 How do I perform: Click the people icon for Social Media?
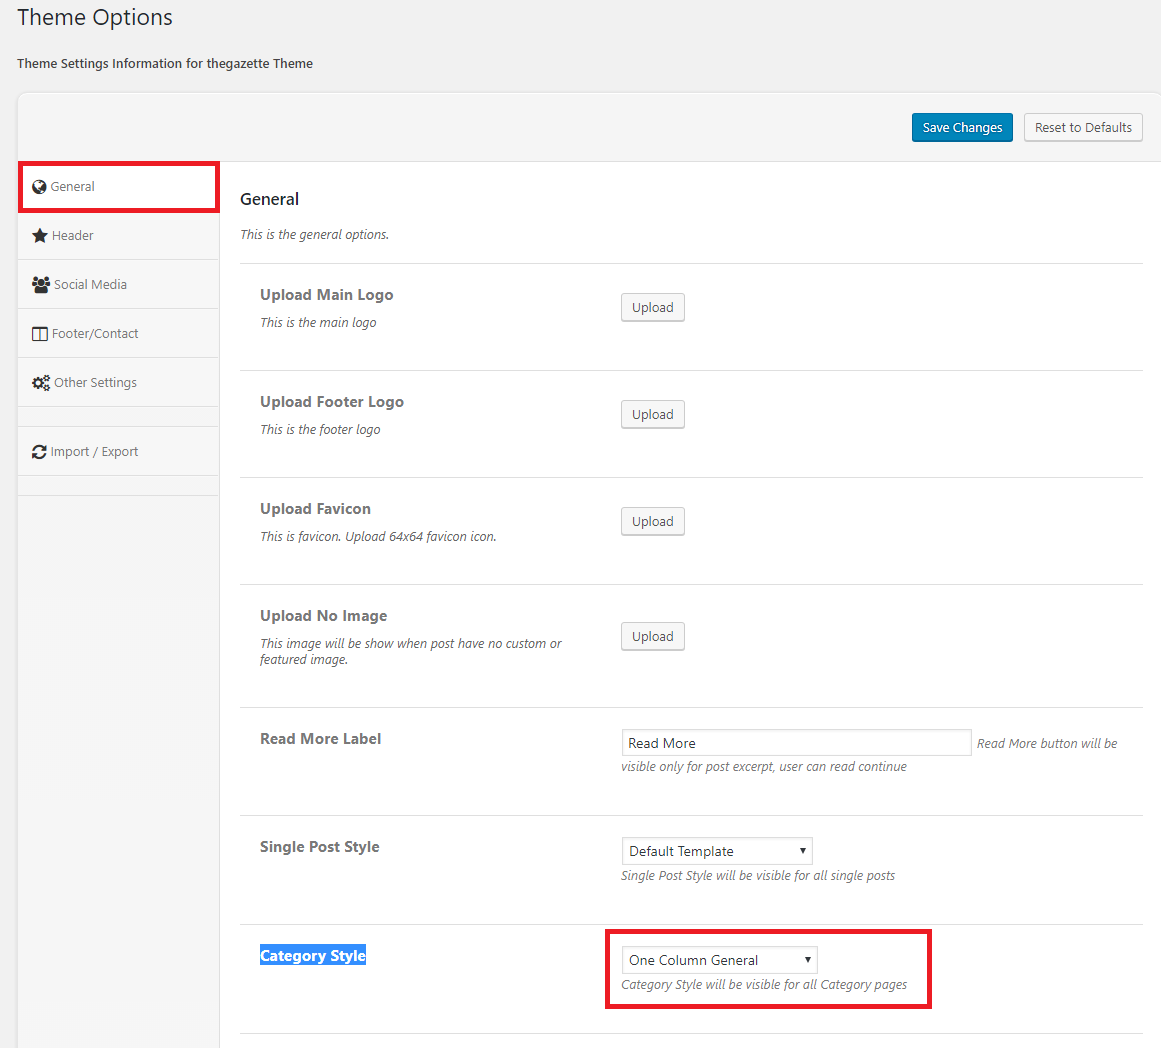click(x=41, y=285)
